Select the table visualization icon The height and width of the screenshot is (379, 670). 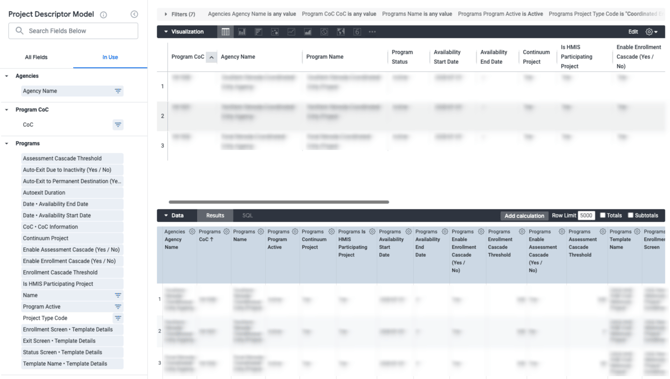[225, 32]
